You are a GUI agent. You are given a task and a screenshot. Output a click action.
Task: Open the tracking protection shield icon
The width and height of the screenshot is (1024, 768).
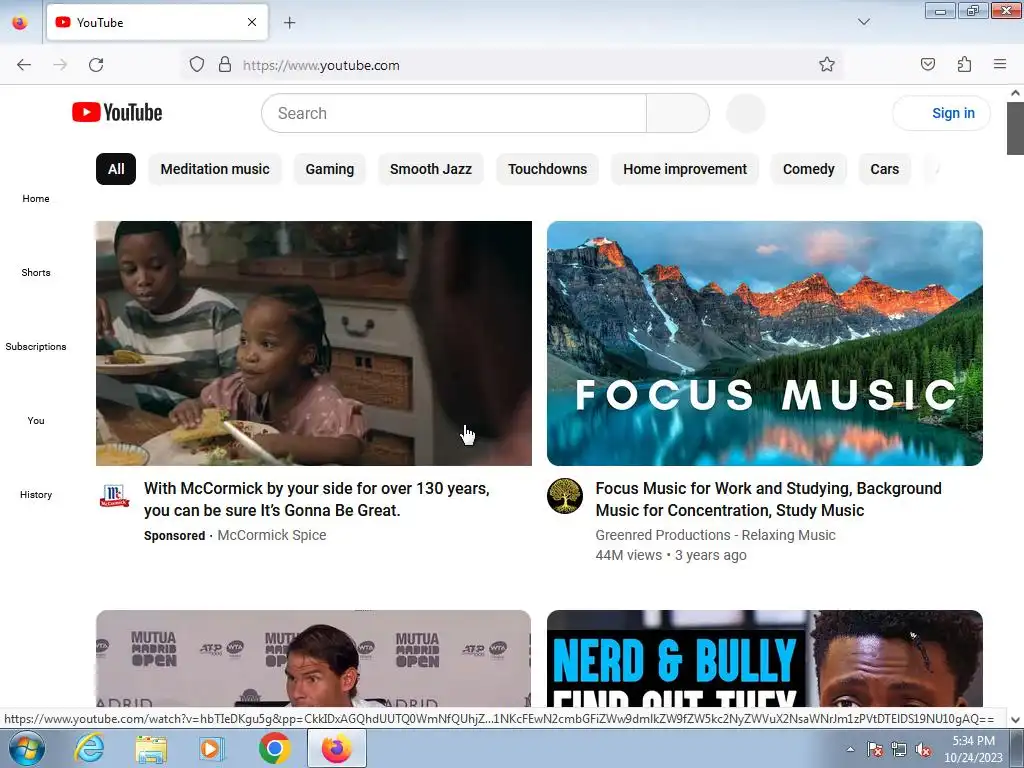point(197,65)
